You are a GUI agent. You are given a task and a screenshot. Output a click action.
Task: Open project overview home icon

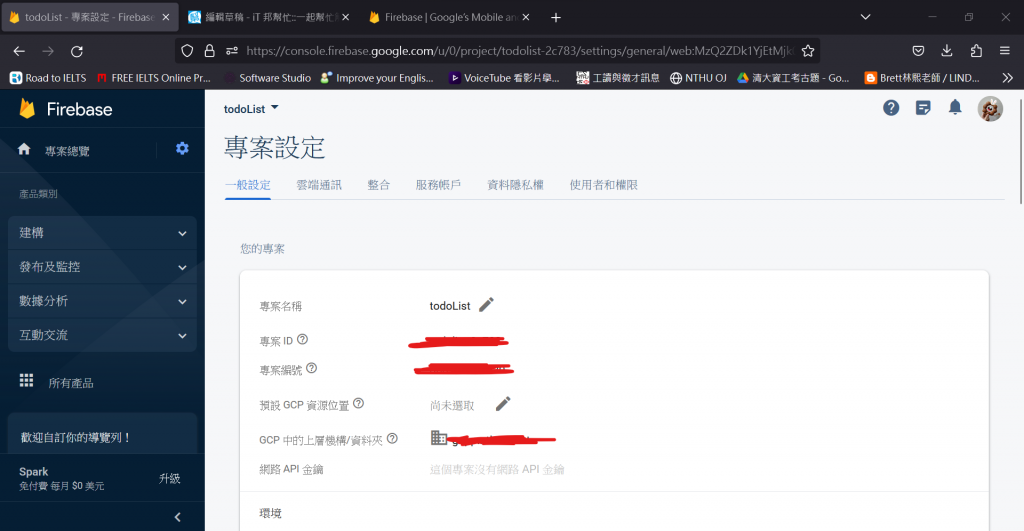tap(24, 150)
